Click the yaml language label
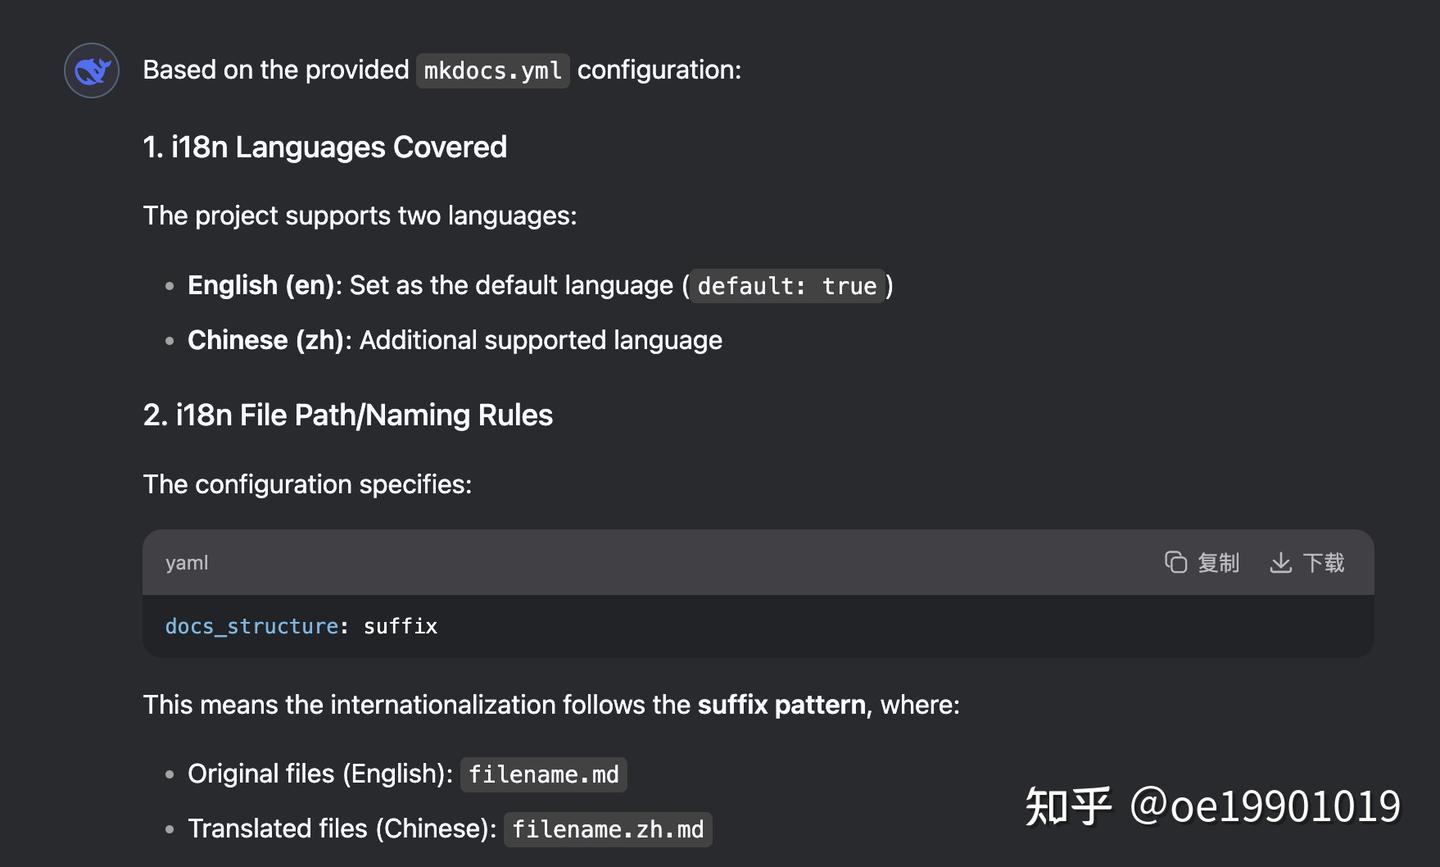The width and height of the screenshot is (1440, 867). [x=187, y=562]
